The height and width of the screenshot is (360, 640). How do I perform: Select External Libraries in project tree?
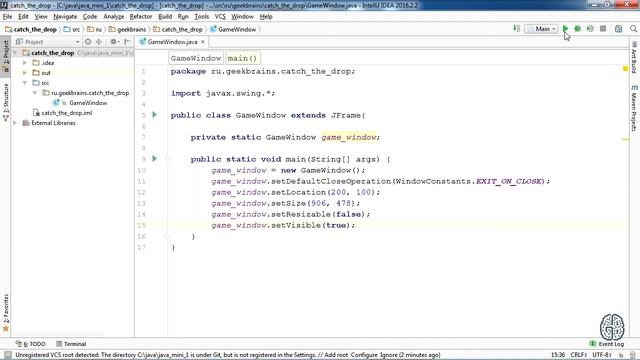point(53,123)
